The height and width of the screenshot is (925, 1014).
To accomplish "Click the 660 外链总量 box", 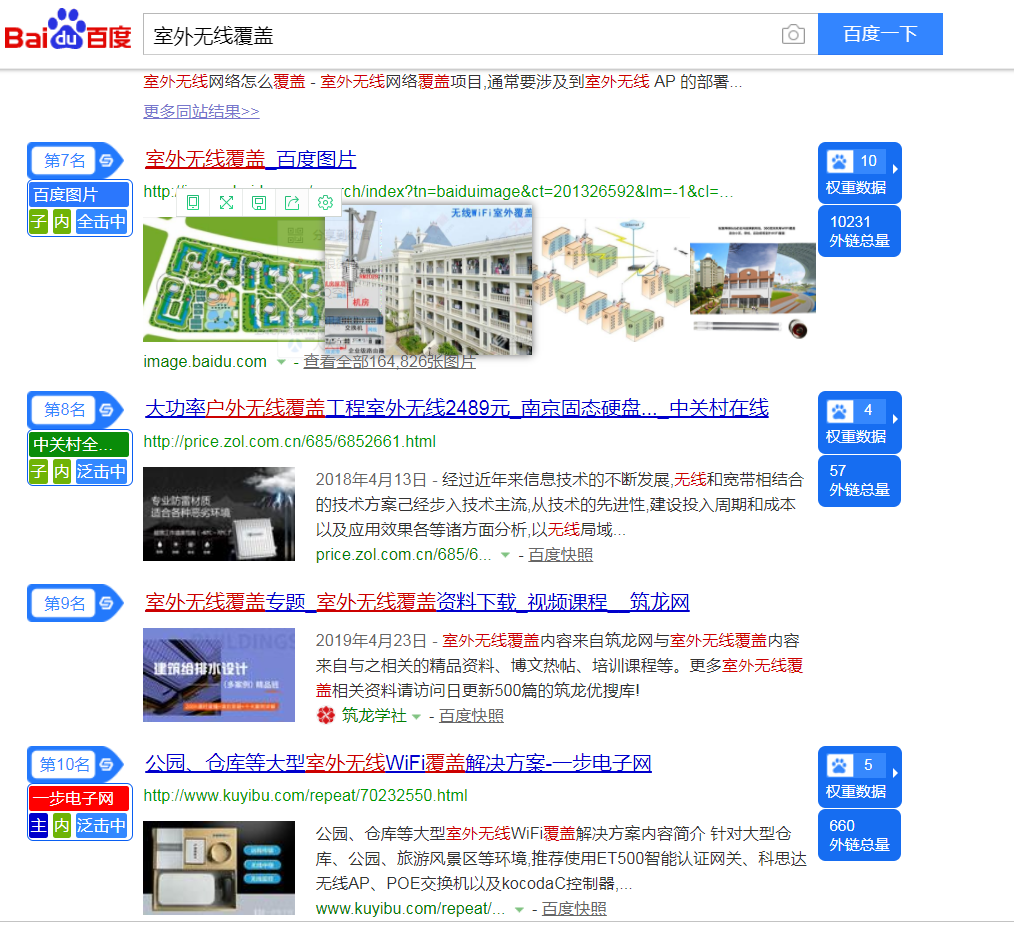I will pyautogui.click(x=859, y=835).
